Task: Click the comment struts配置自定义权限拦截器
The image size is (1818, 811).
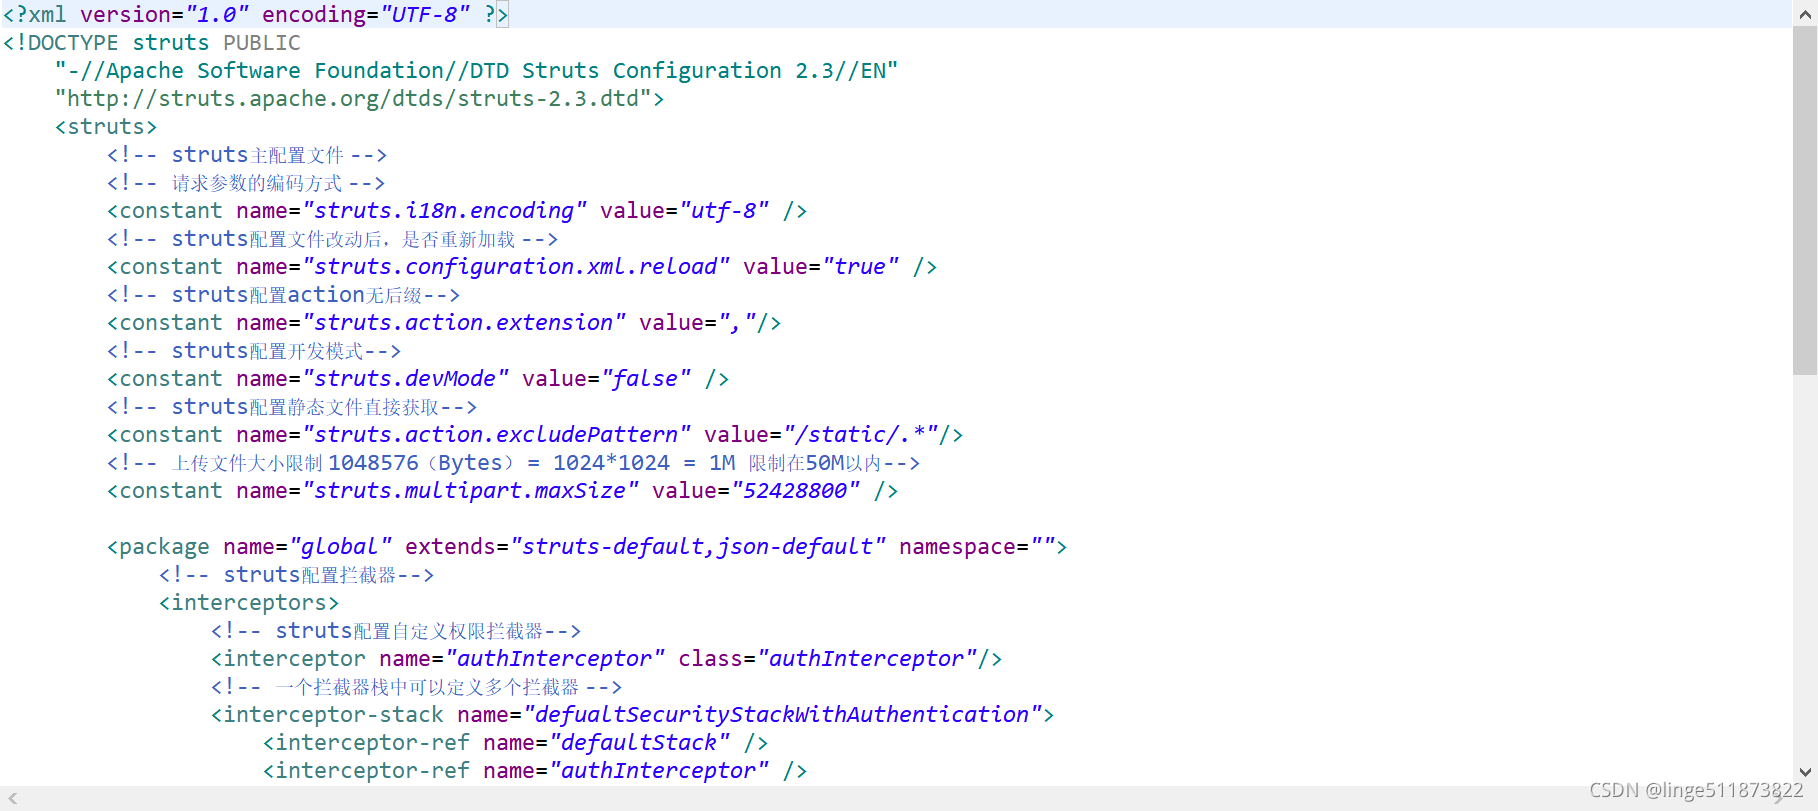Action: pyautogui.click(x=396, y=631)
